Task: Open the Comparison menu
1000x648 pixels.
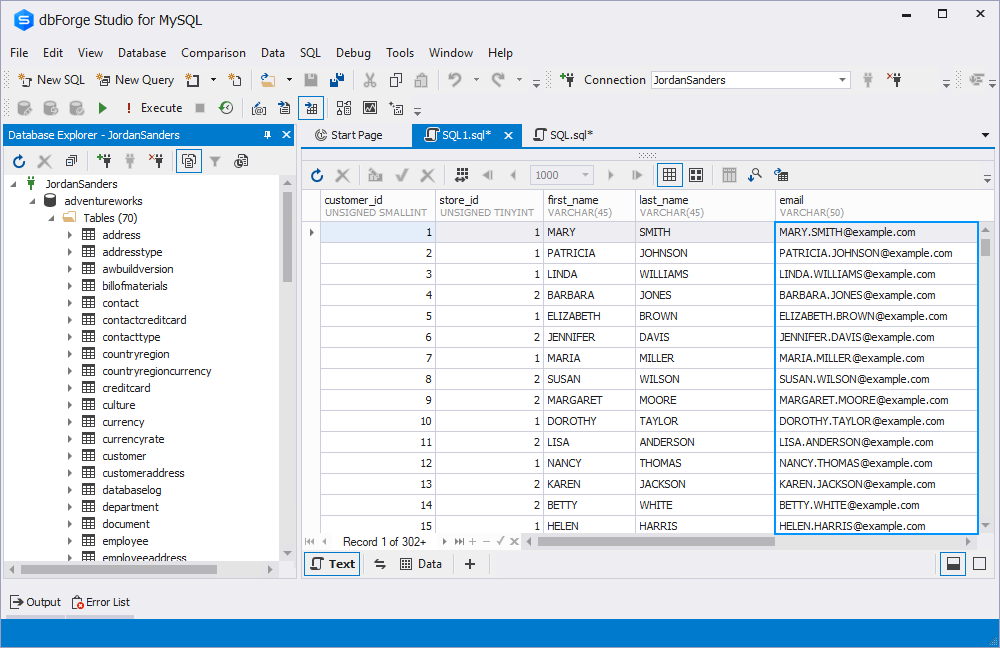Action: click(x=213, y=52)
